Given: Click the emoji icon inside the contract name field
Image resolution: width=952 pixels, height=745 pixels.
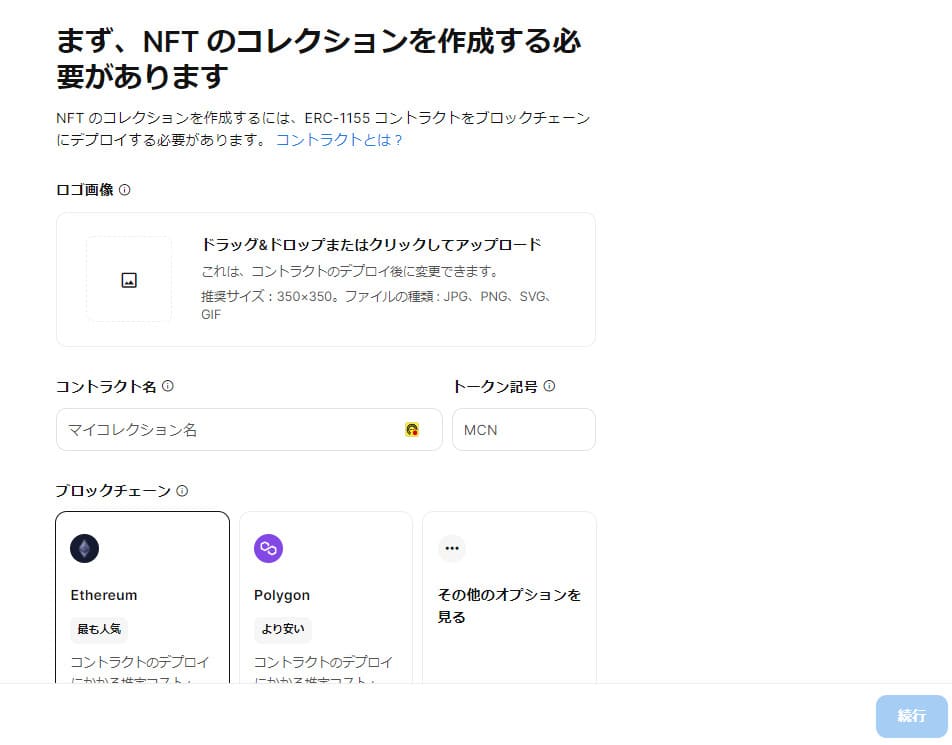Looking at the screenshot, I should pos(412,429).
